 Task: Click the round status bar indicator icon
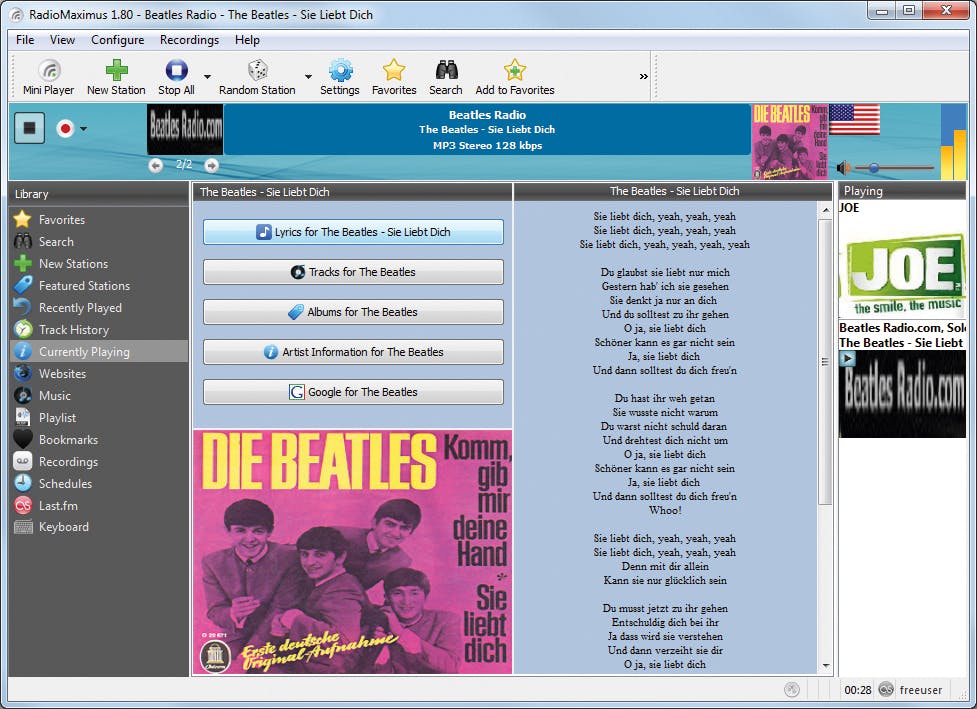coord(792,689)
